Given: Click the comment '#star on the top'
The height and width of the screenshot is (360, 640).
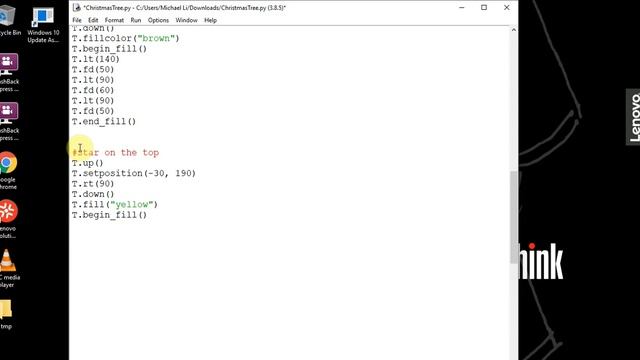Looking at the screenshot, I should (x=116, y=153).
